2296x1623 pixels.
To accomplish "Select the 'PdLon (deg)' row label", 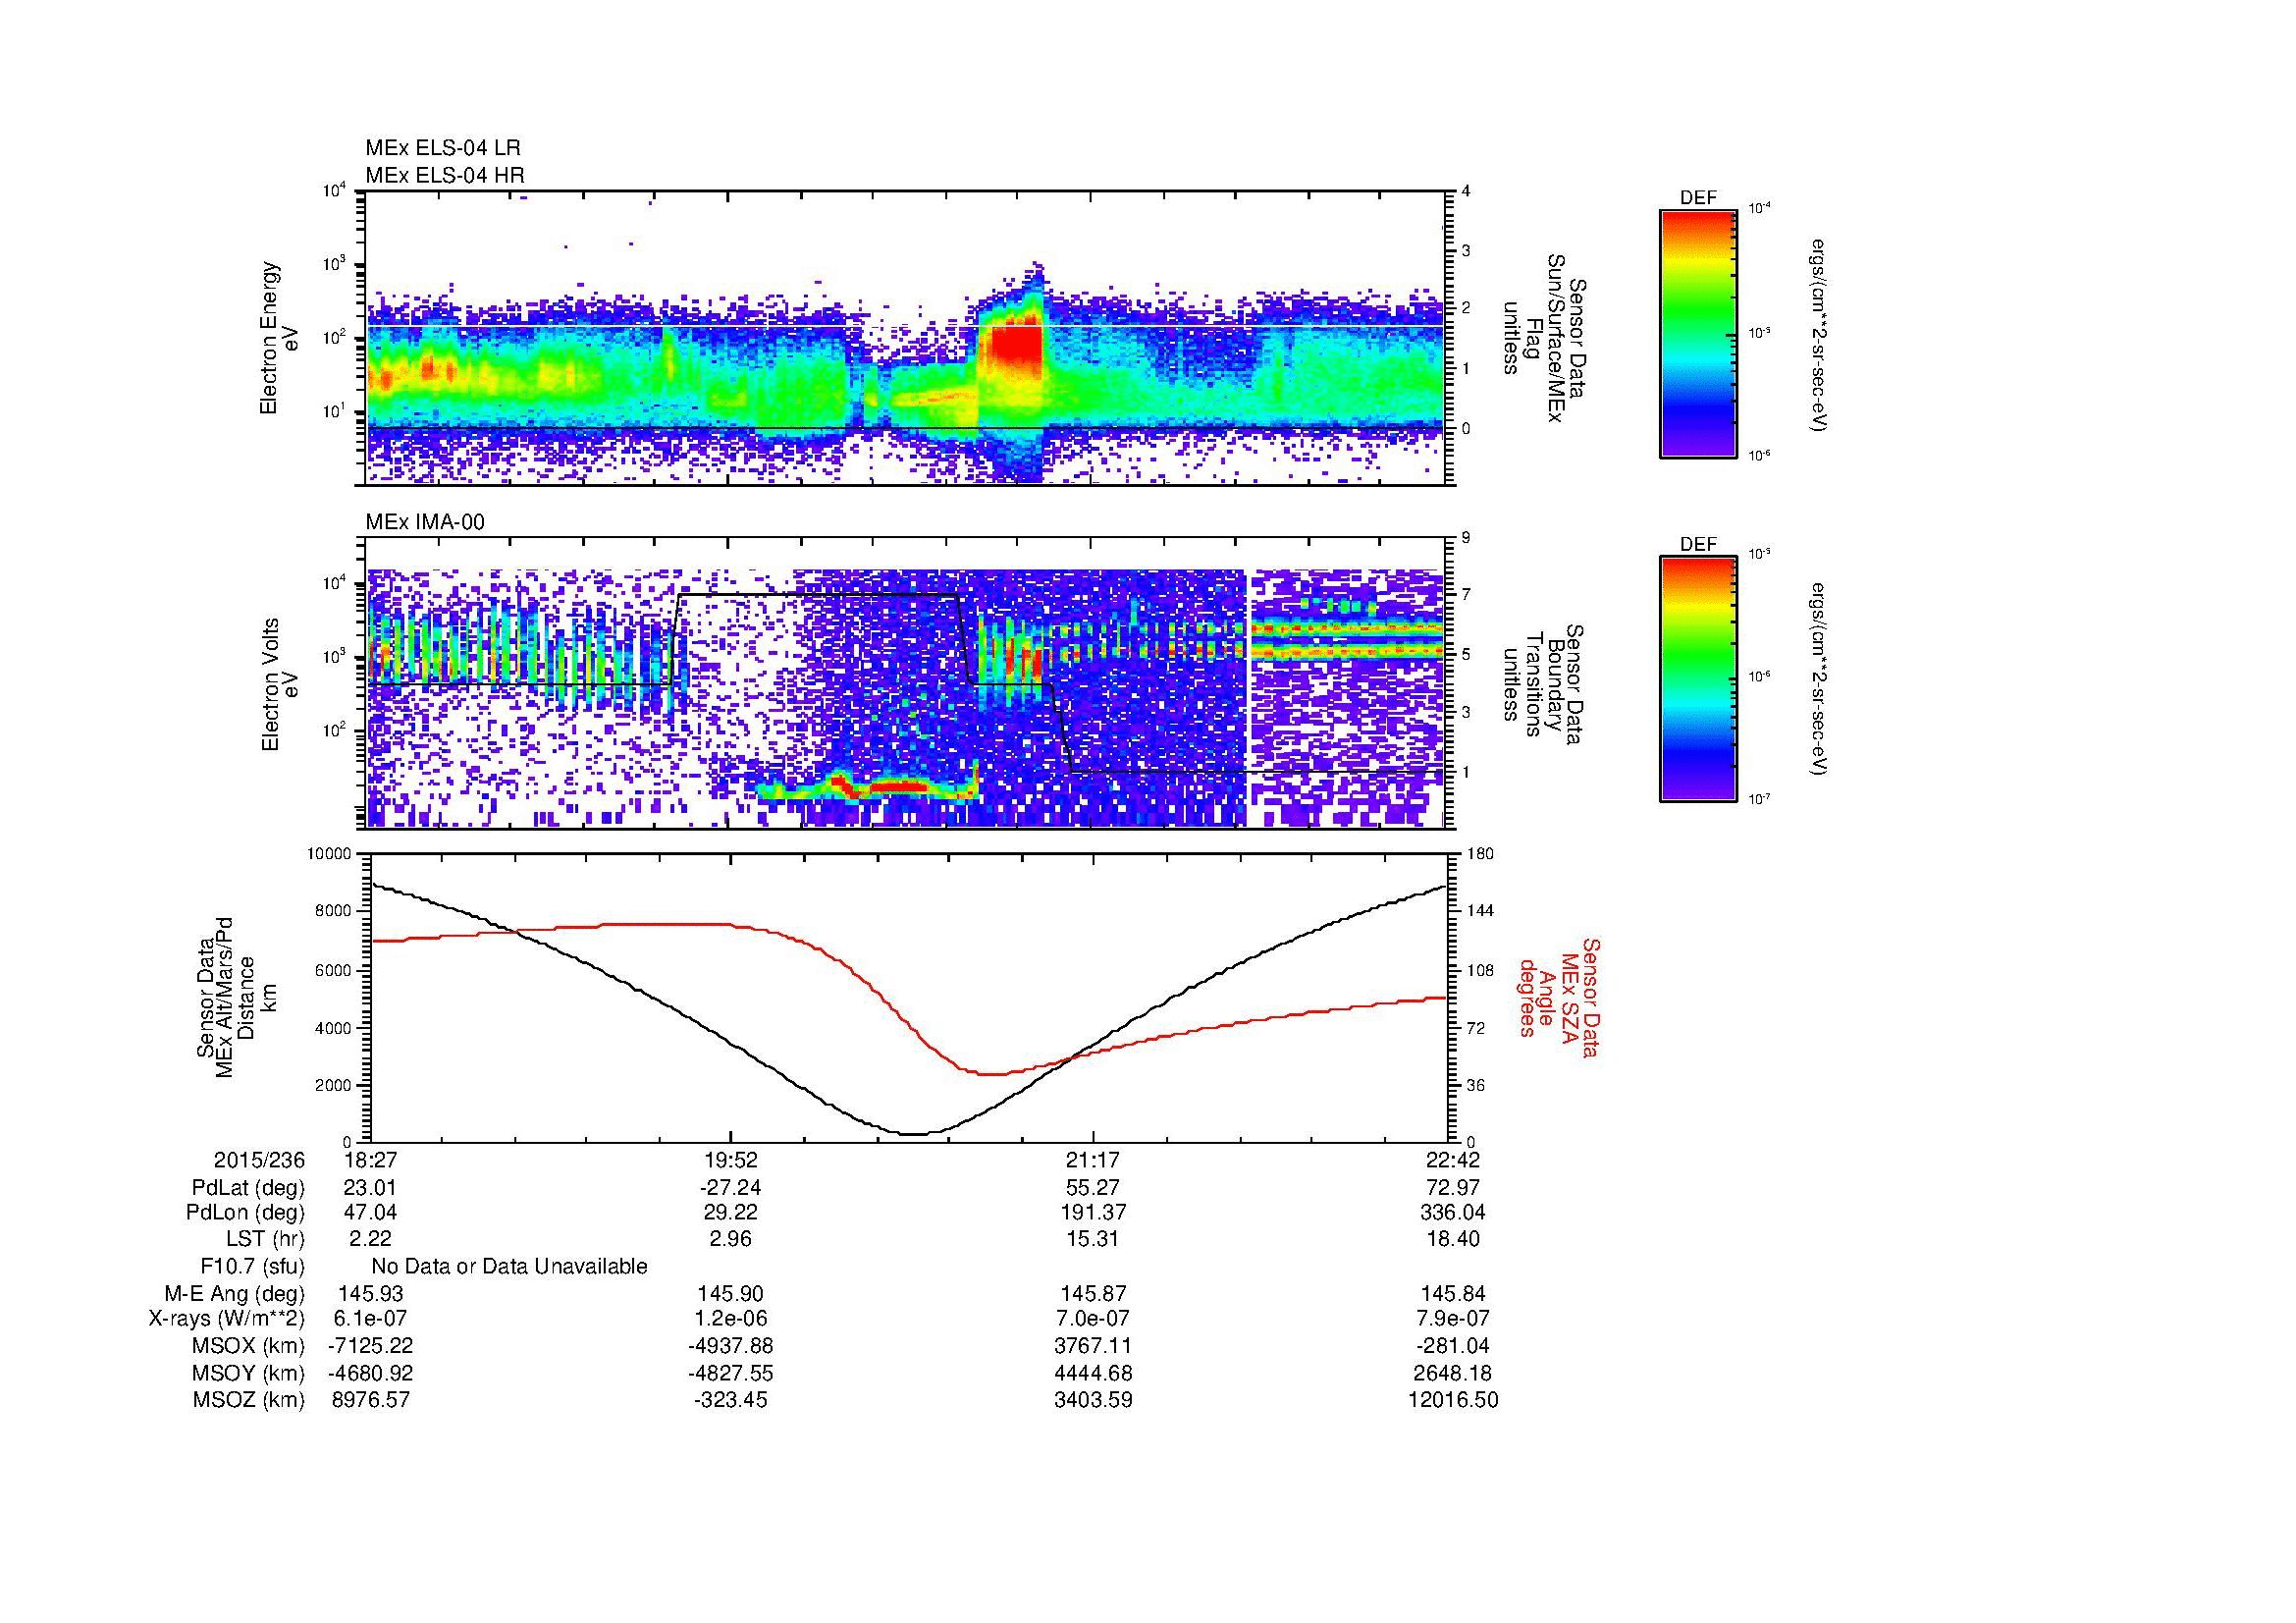I will tap(245, 1213).
